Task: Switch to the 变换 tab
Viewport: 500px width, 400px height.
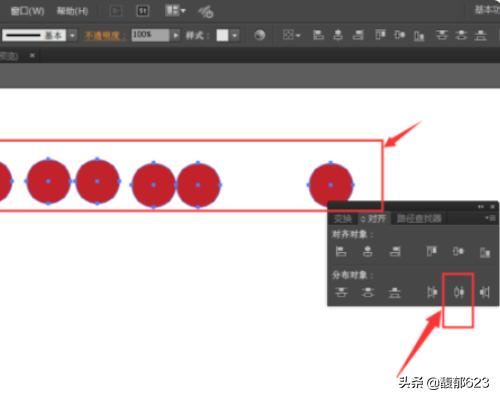Action: tap(343, 219)
